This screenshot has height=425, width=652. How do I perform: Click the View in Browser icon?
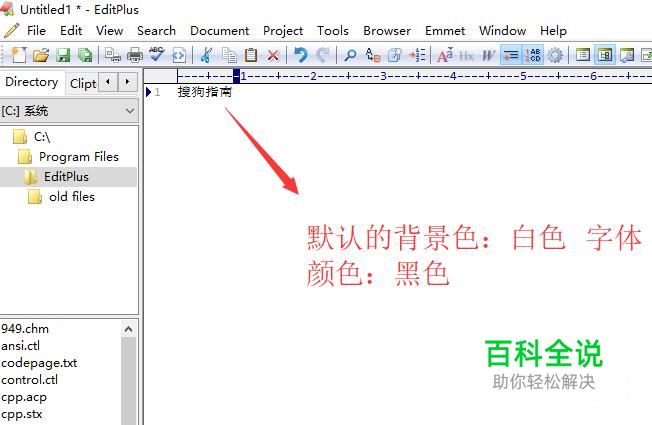click(x=179, y=55)
